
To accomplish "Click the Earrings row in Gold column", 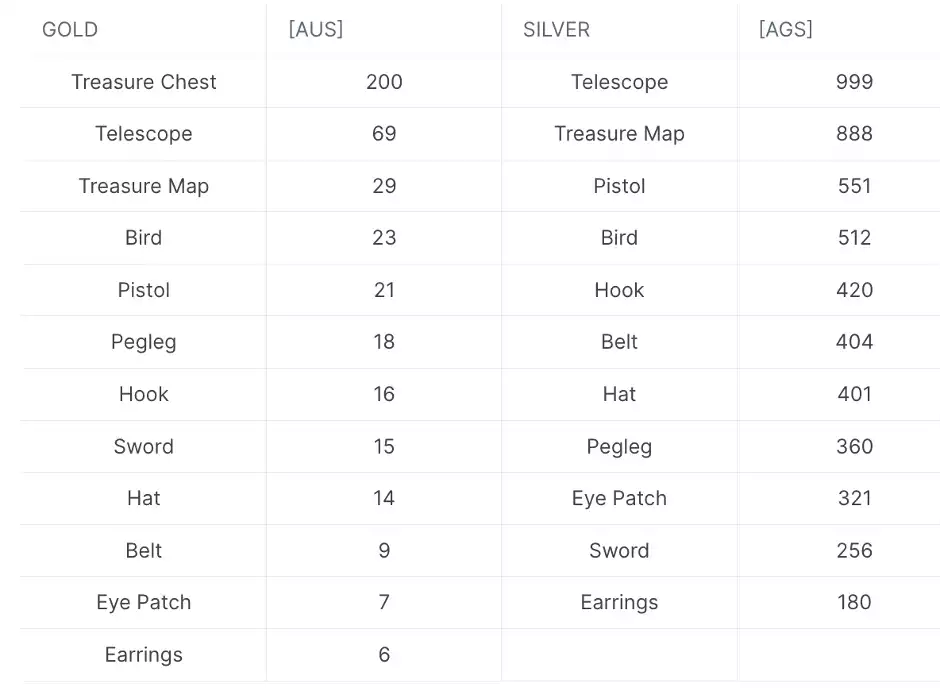I will click(143, 655).
